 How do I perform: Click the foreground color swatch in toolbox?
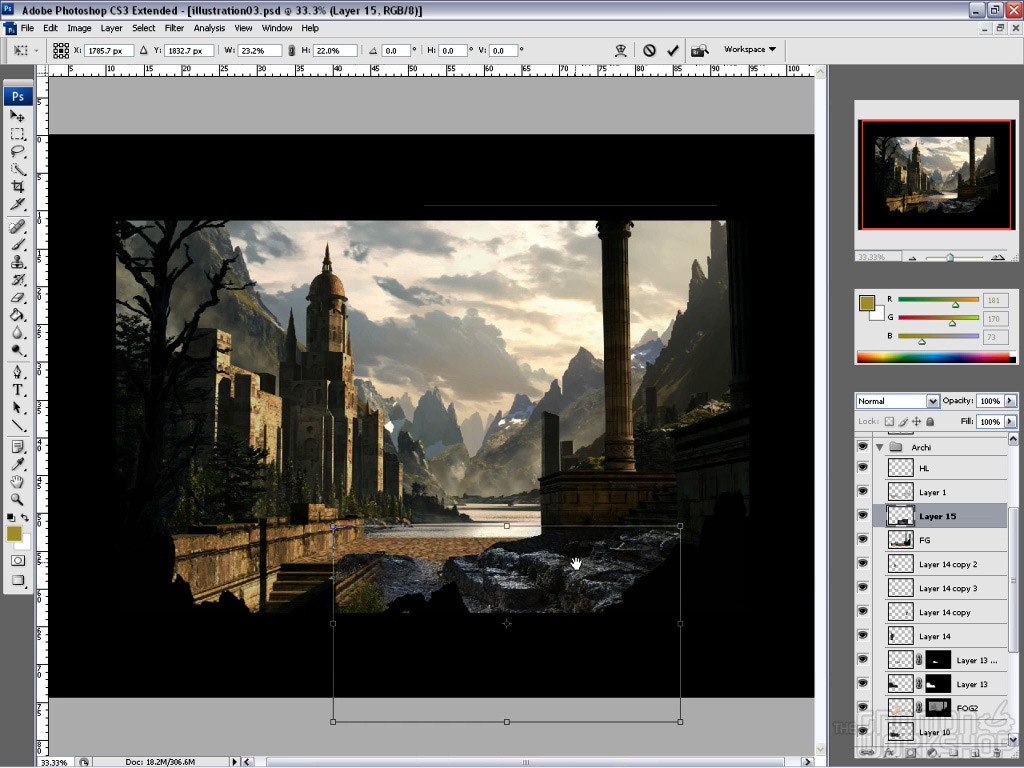point(14,534)
